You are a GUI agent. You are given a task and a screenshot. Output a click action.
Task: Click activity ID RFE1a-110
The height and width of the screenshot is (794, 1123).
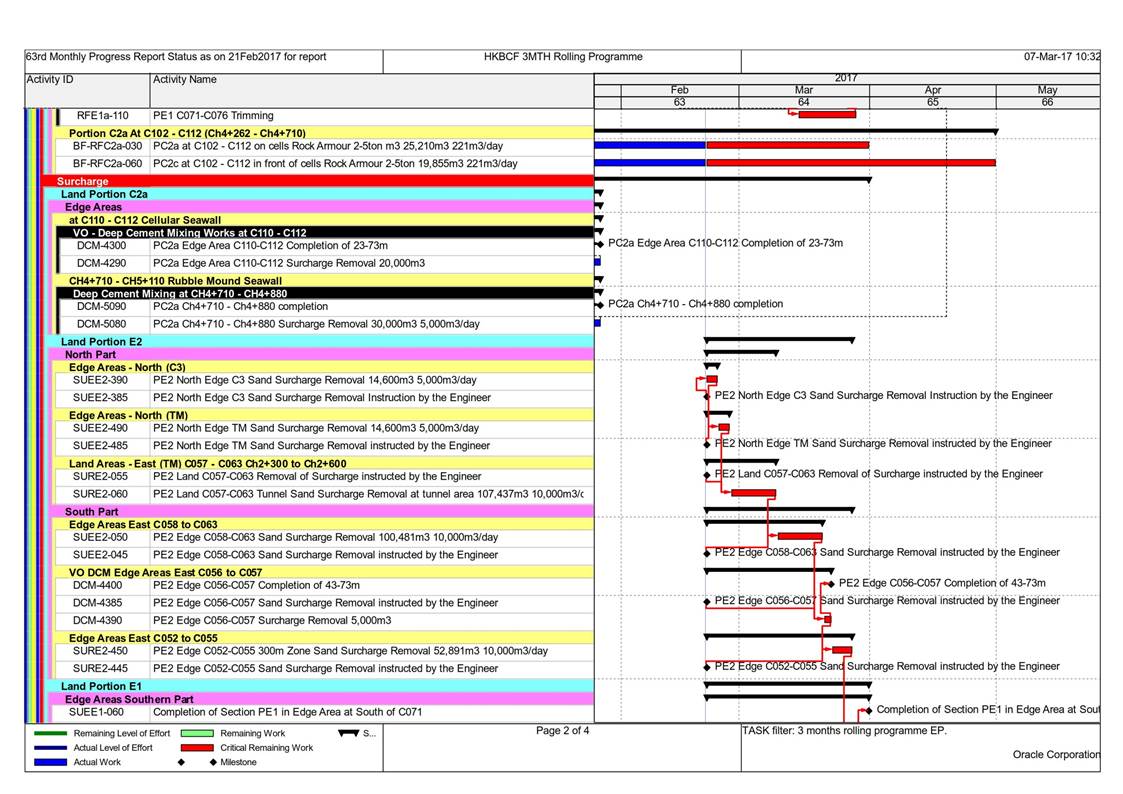[x=103, y=115]
